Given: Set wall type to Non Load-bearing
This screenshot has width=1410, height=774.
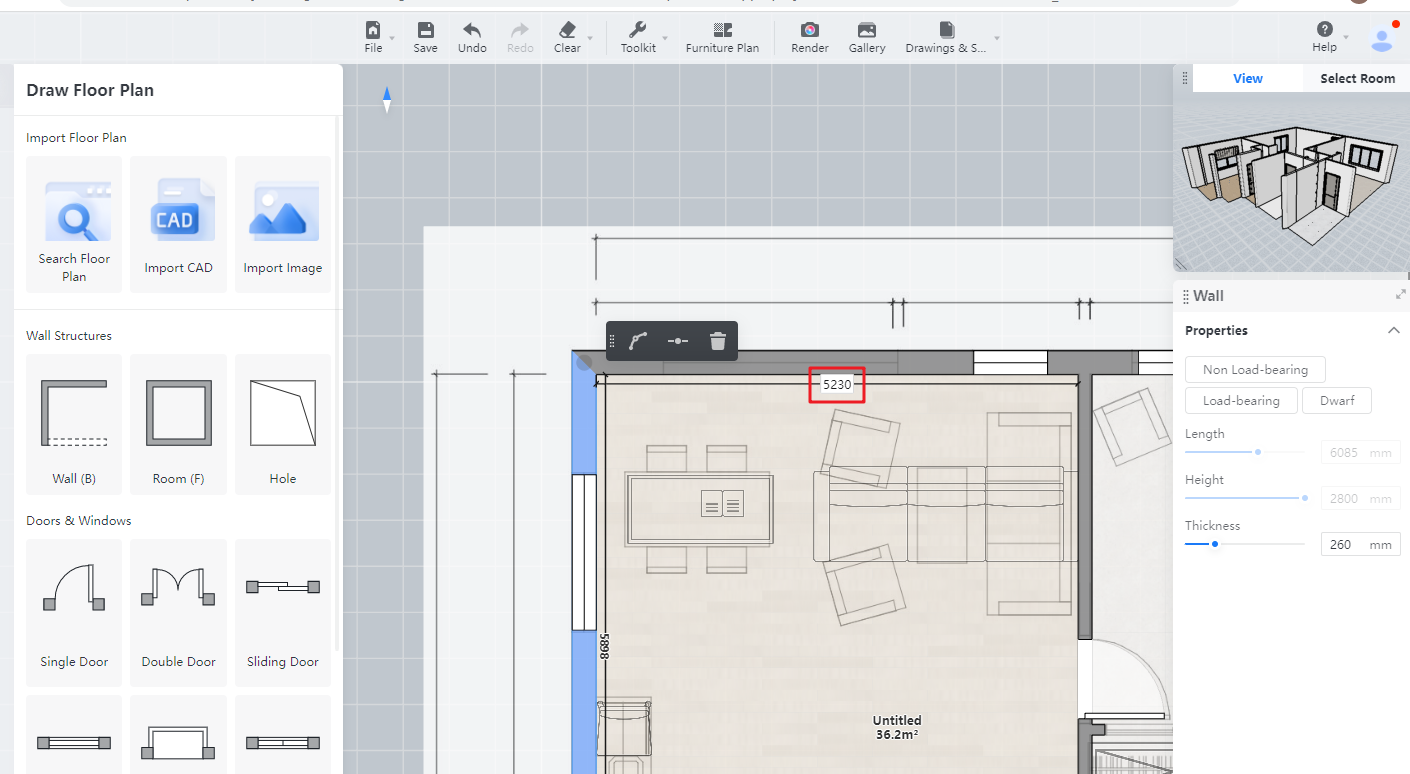Looking at the screenshot, I should (x=1254, y=370).
